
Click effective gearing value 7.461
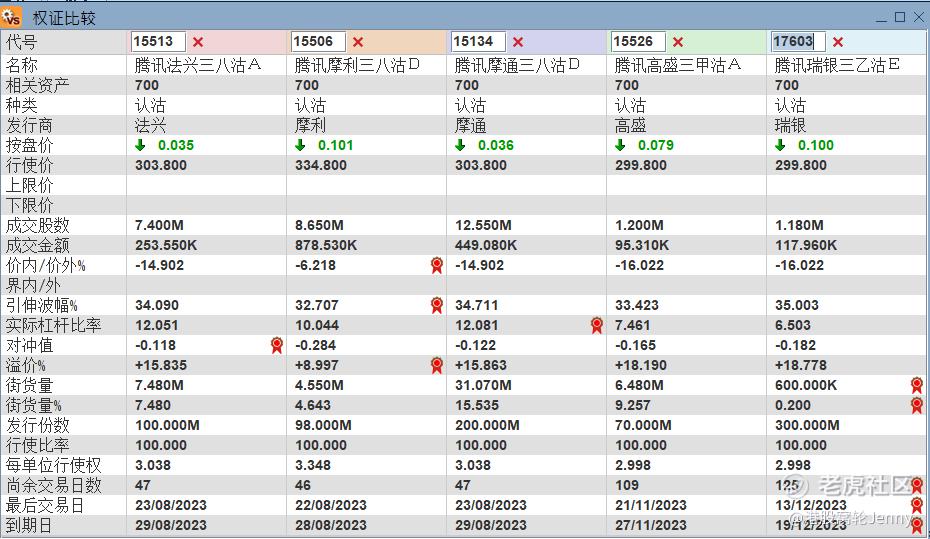632,326
